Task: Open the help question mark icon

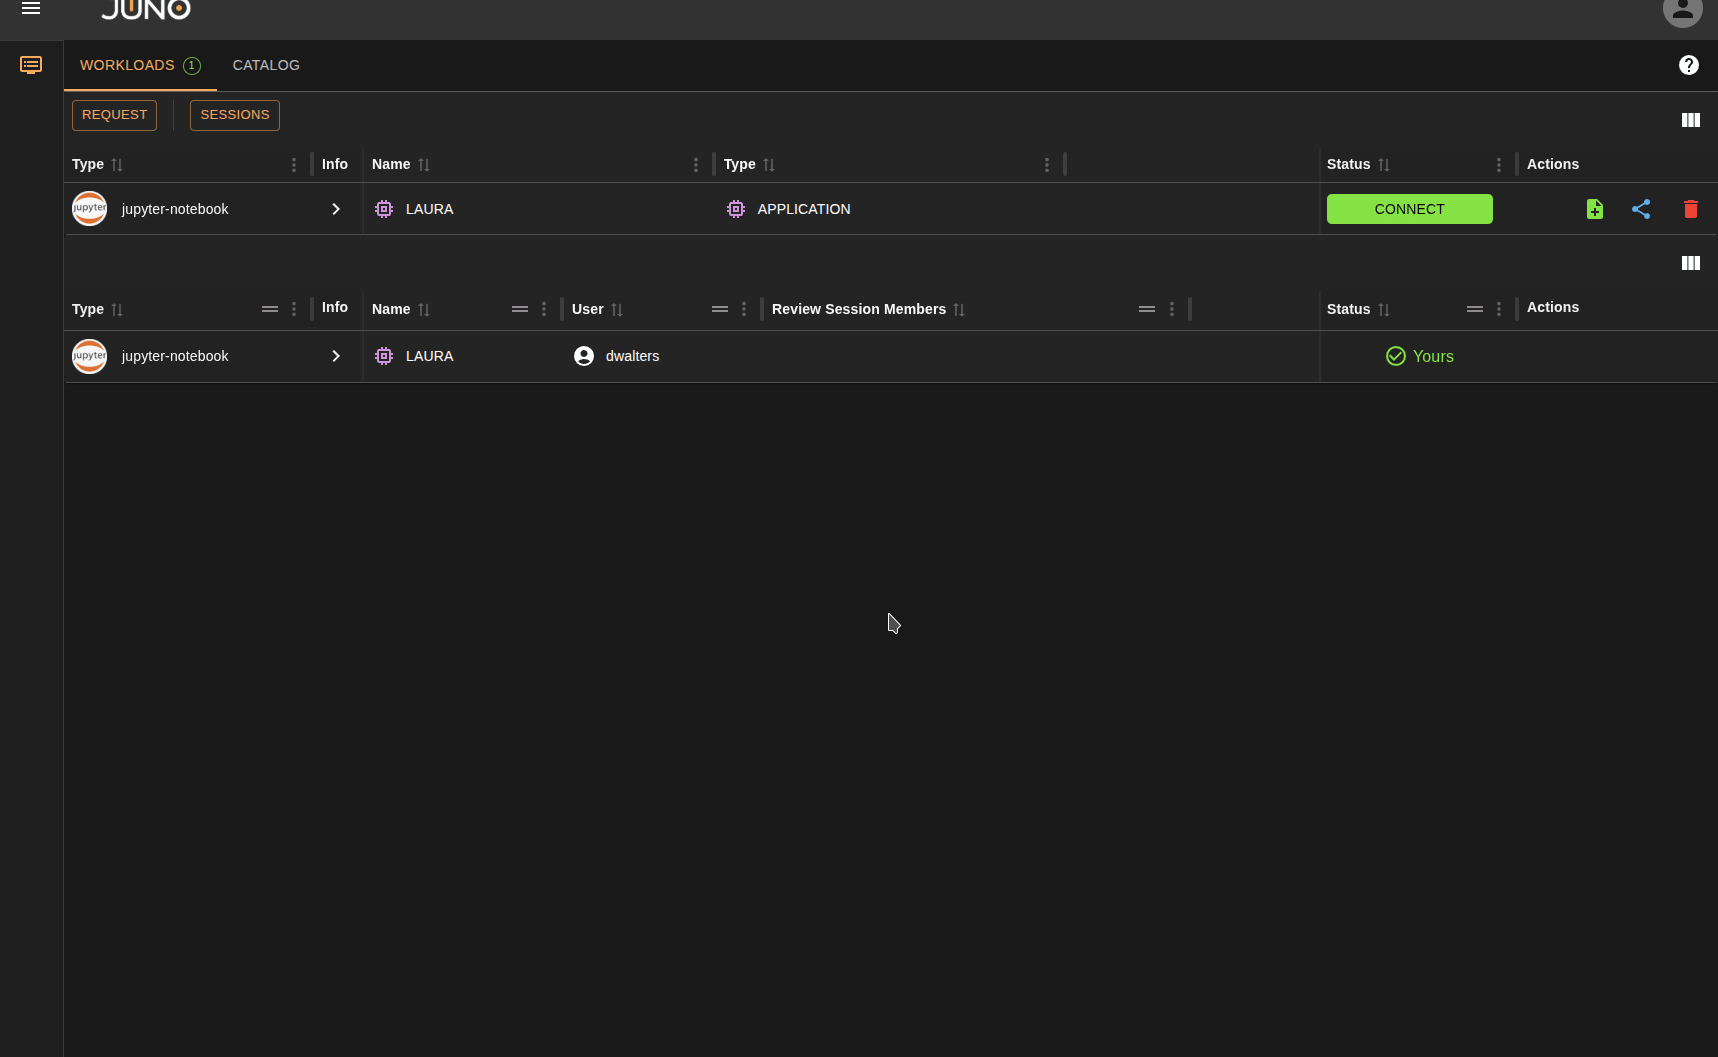Action: pyautogui.click(x=1689, y=64)
